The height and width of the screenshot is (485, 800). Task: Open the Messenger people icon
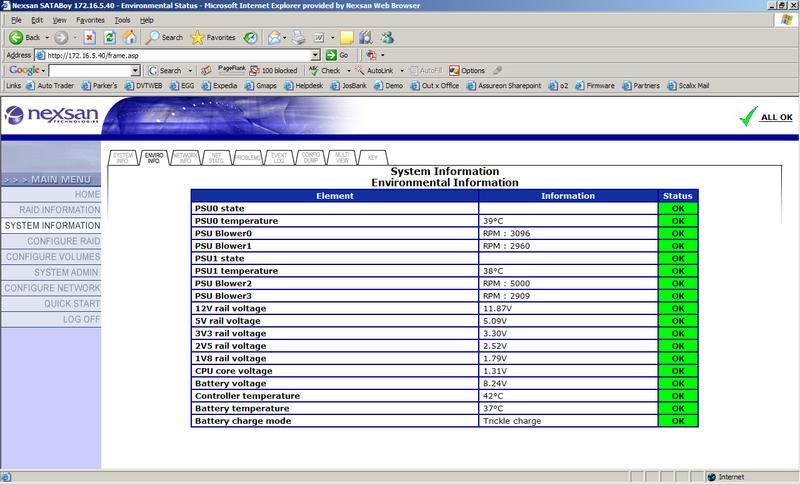point(387,37)
